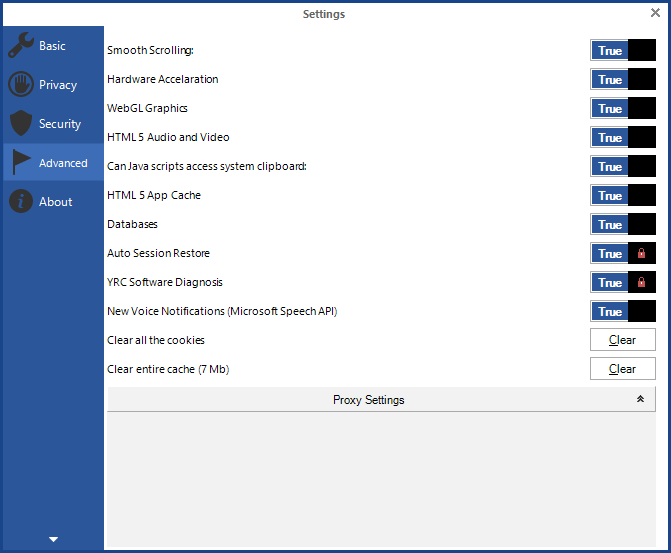671x553 pixels.
Task: Toggle HTML 5 App Cache switch
Action: click(623, 195)
